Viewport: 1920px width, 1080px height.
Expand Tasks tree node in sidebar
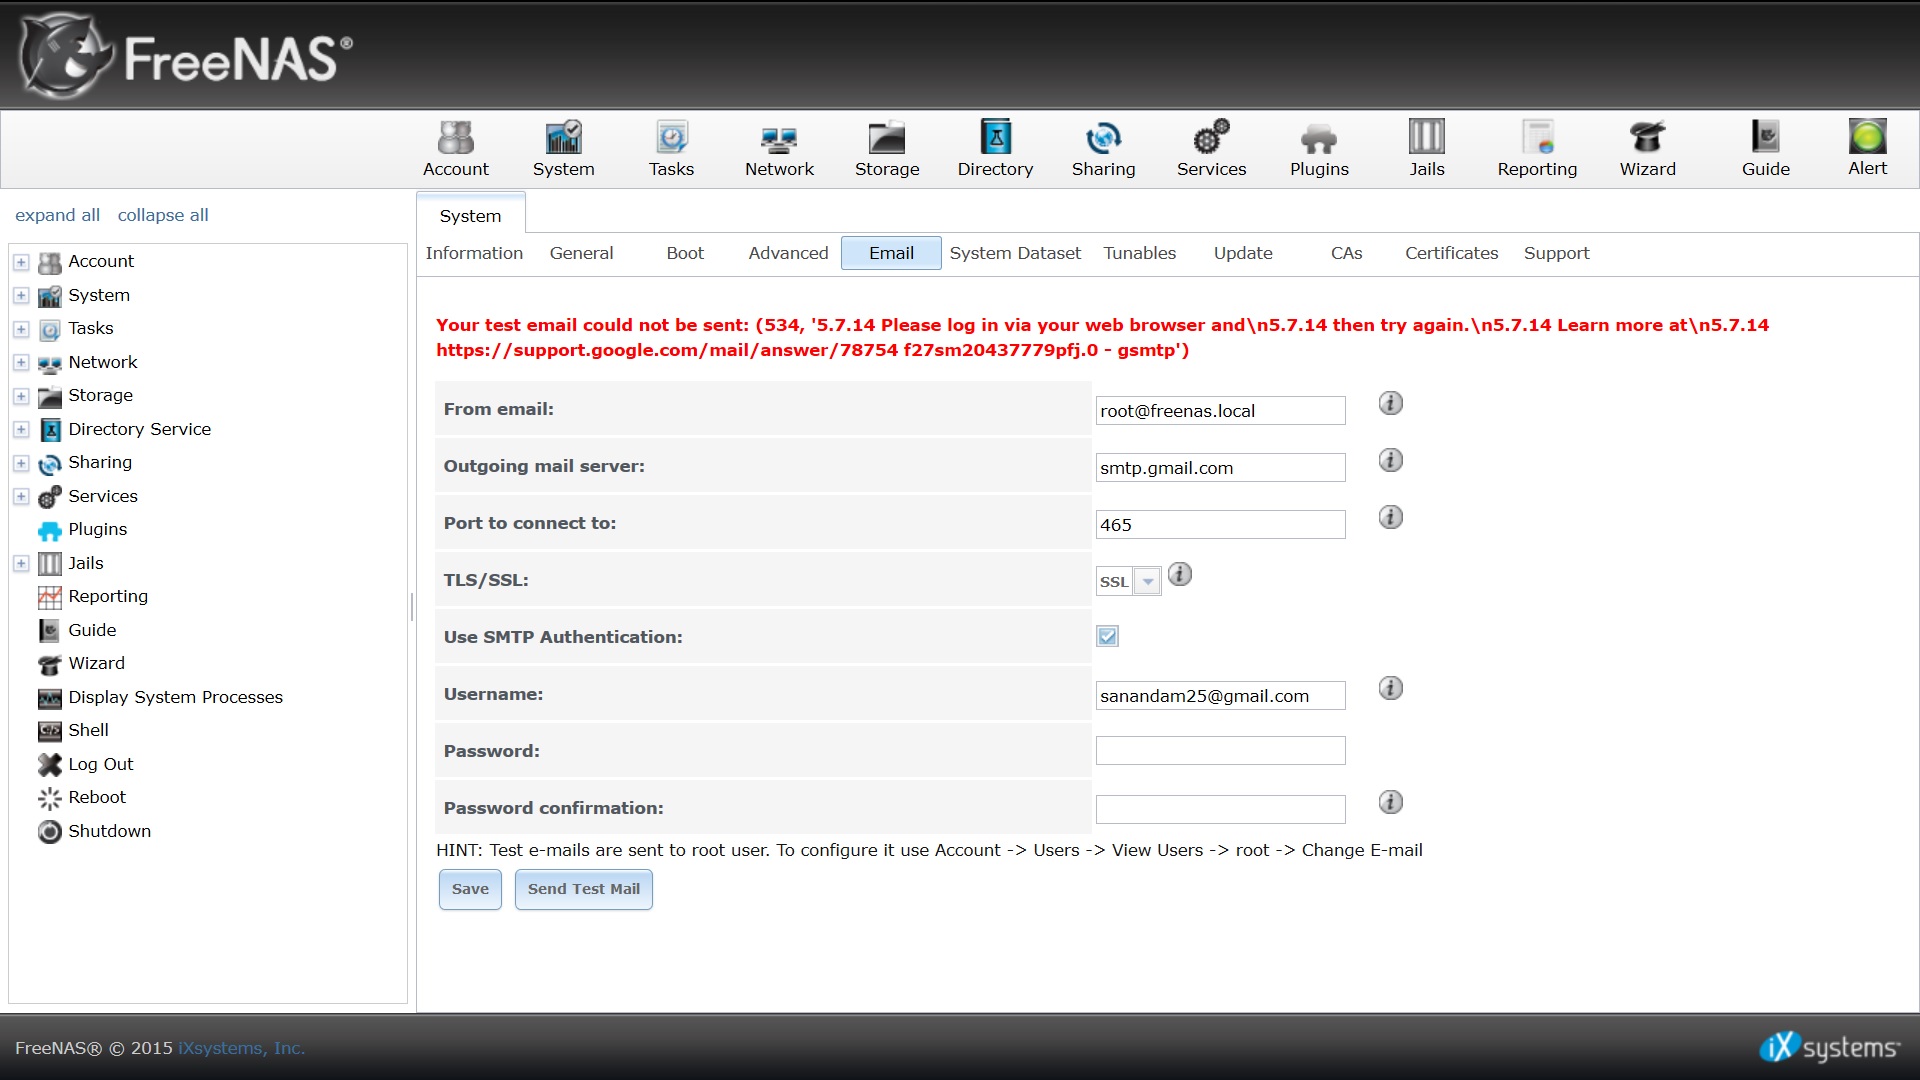pyautogui.click(x=21, y=329)
